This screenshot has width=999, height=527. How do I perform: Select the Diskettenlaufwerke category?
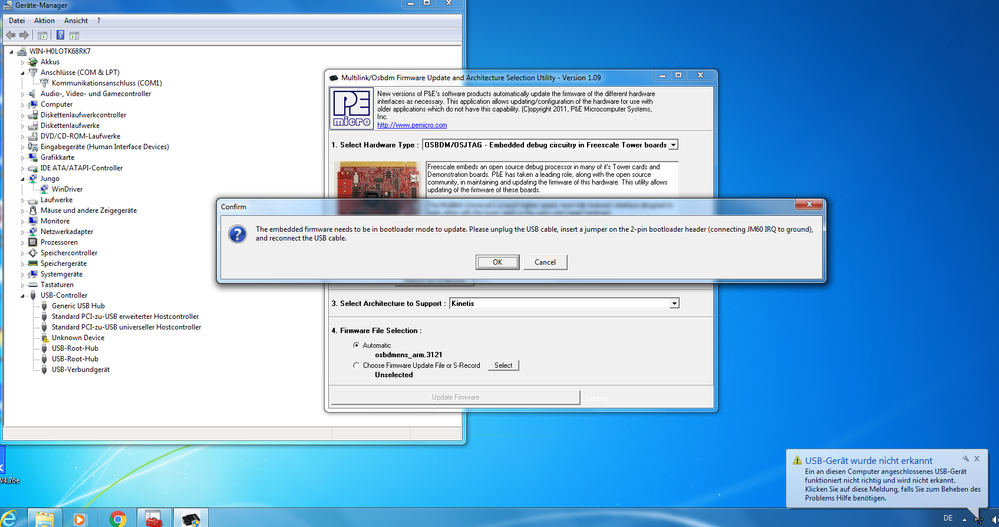point(70,126)
